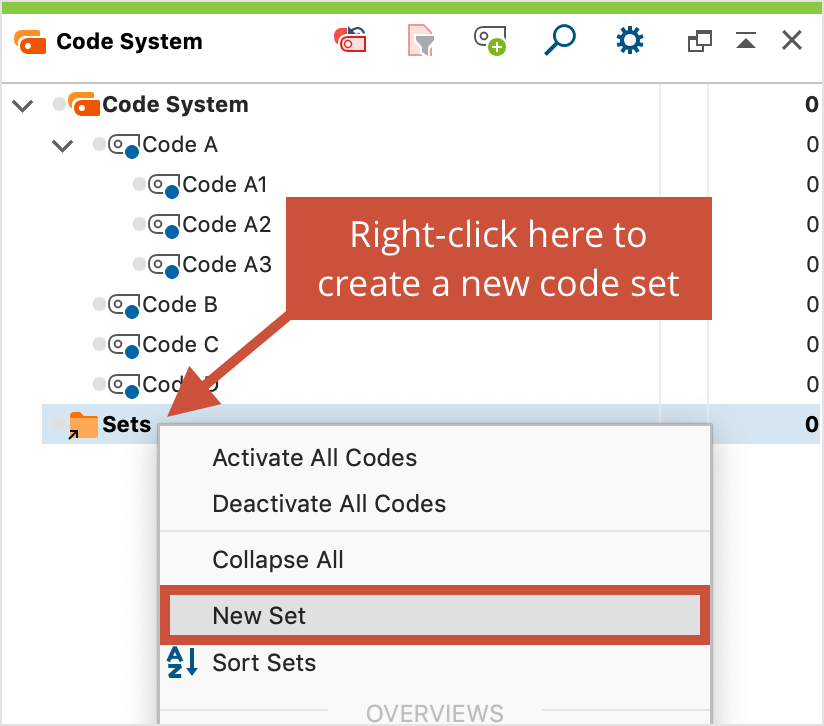824x726 pixels.
Task: Choose Sort Sets from the menu
Action: [x=435, y=662]
